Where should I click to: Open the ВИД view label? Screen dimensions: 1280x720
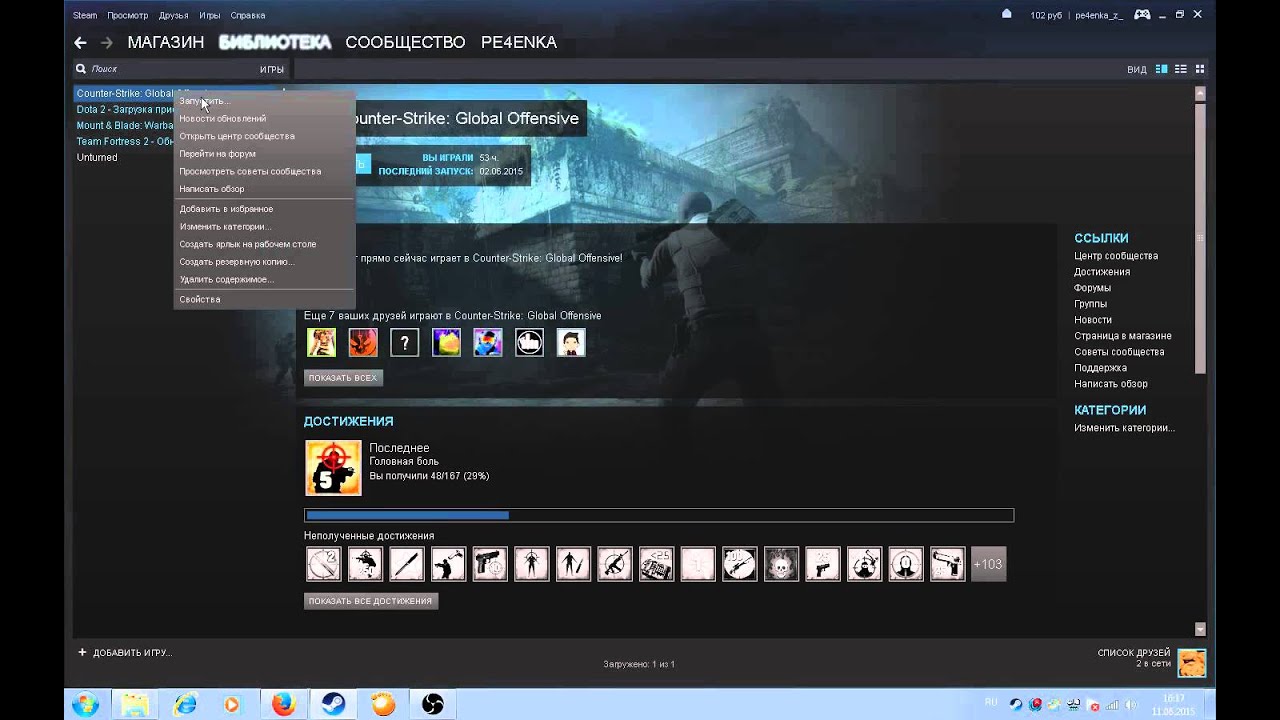point(1137,69)
